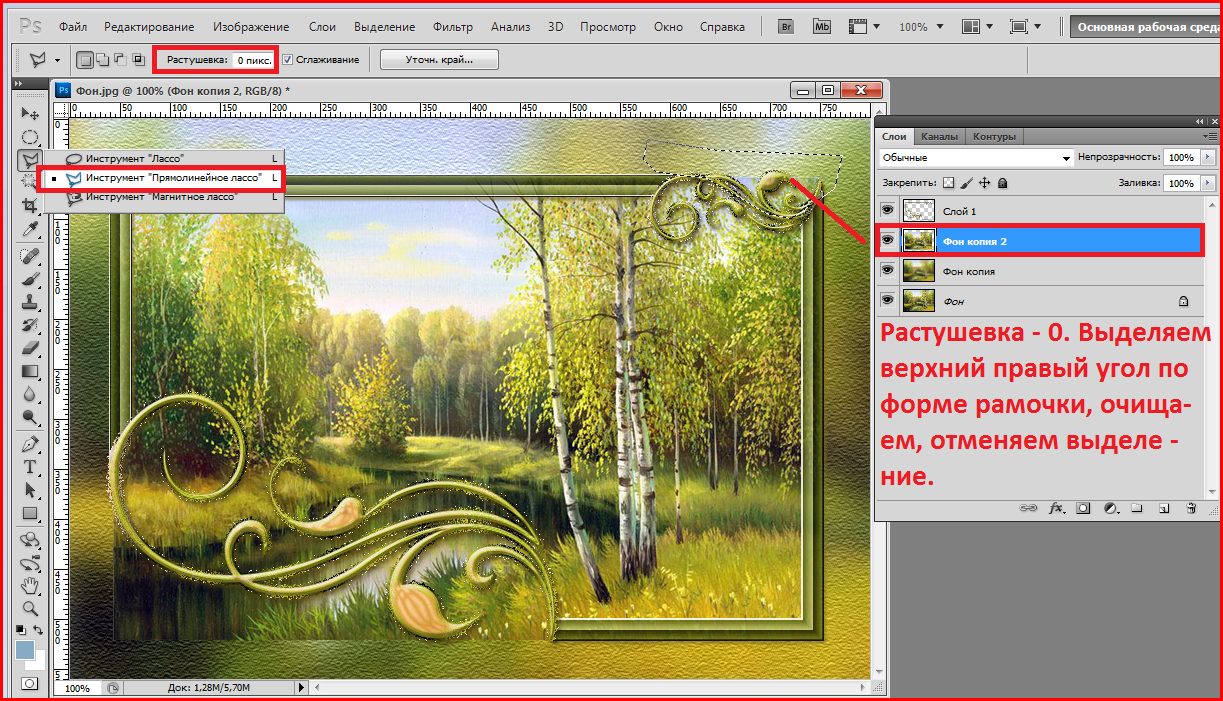Switch to the Каналы tab
This screenshot has height=701, width=1223.
[x=939, y=137]
